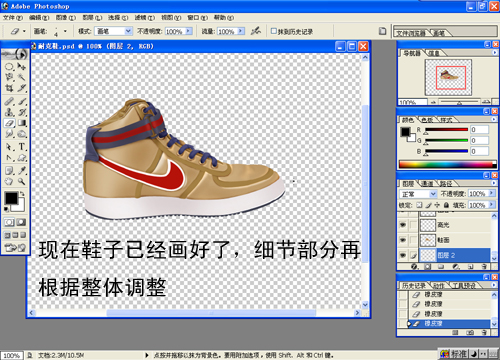Expand the opacity slider arrow in options bar
This screenshot has height=360, width=500.
point(189,31)
